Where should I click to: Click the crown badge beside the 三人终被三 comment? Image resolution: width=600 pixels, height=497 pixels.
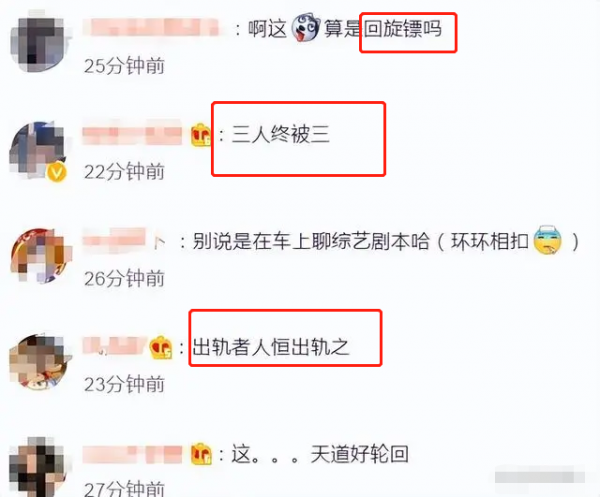[x=201, y=135]
